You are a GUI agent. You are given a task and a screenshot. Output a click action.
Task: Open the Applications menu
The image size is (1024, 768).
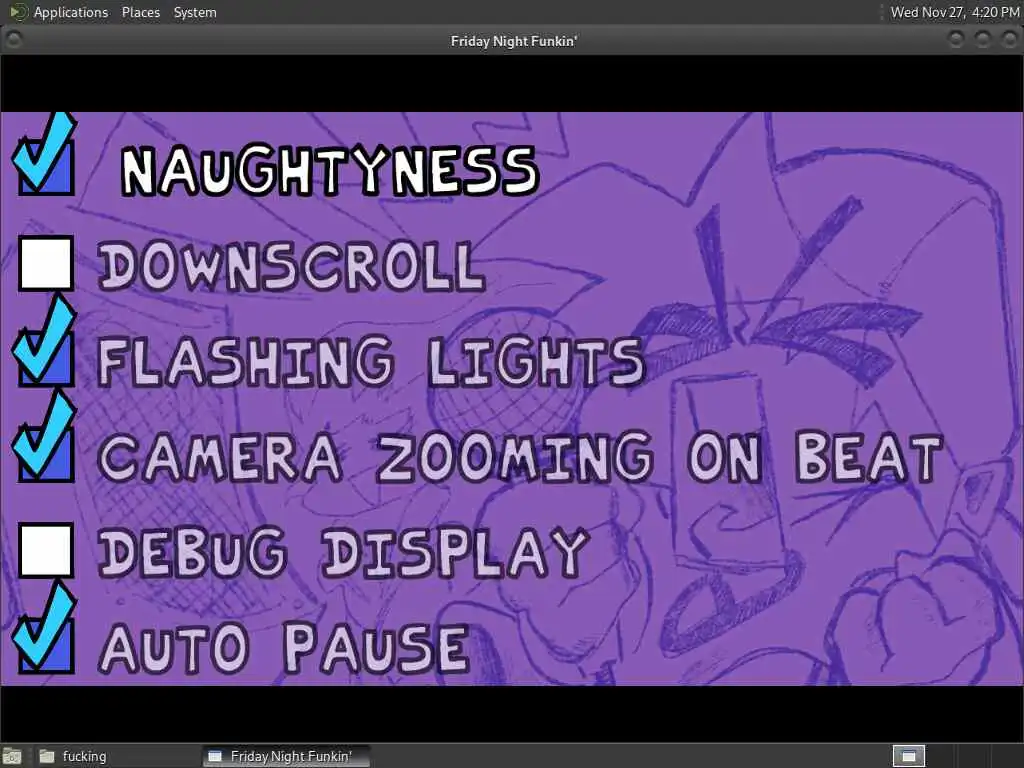click(x=71, y=12)
